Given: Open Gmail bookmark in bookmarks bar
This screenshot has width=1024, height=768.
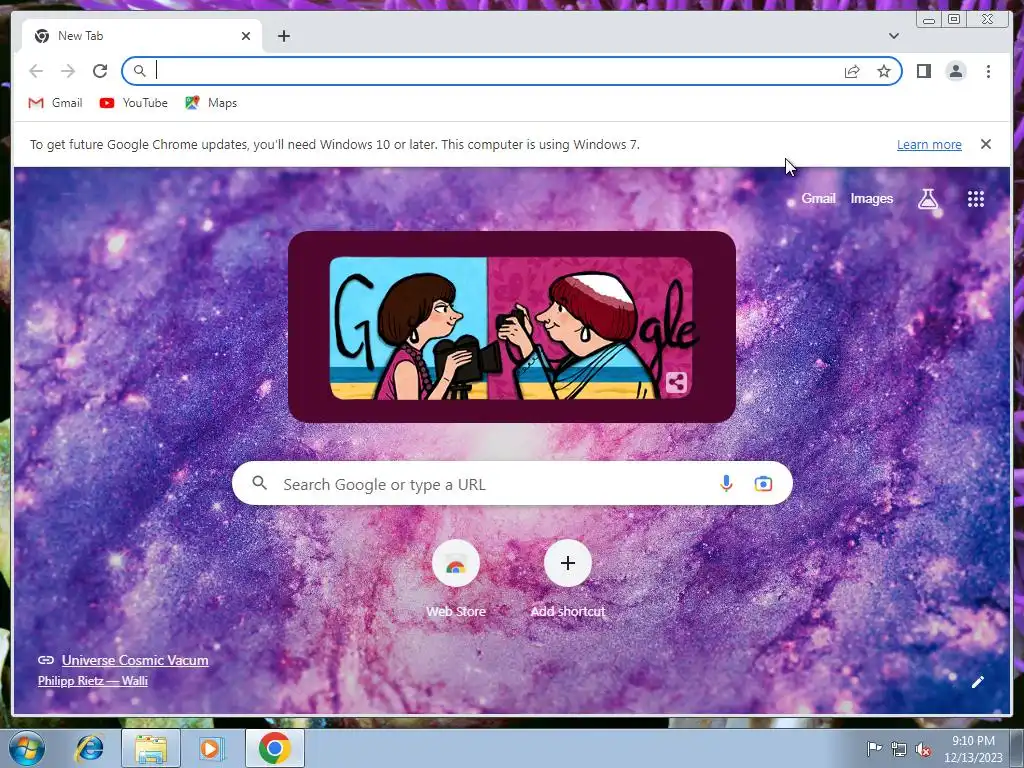Looking at the screenshot, I should [56, 103].
